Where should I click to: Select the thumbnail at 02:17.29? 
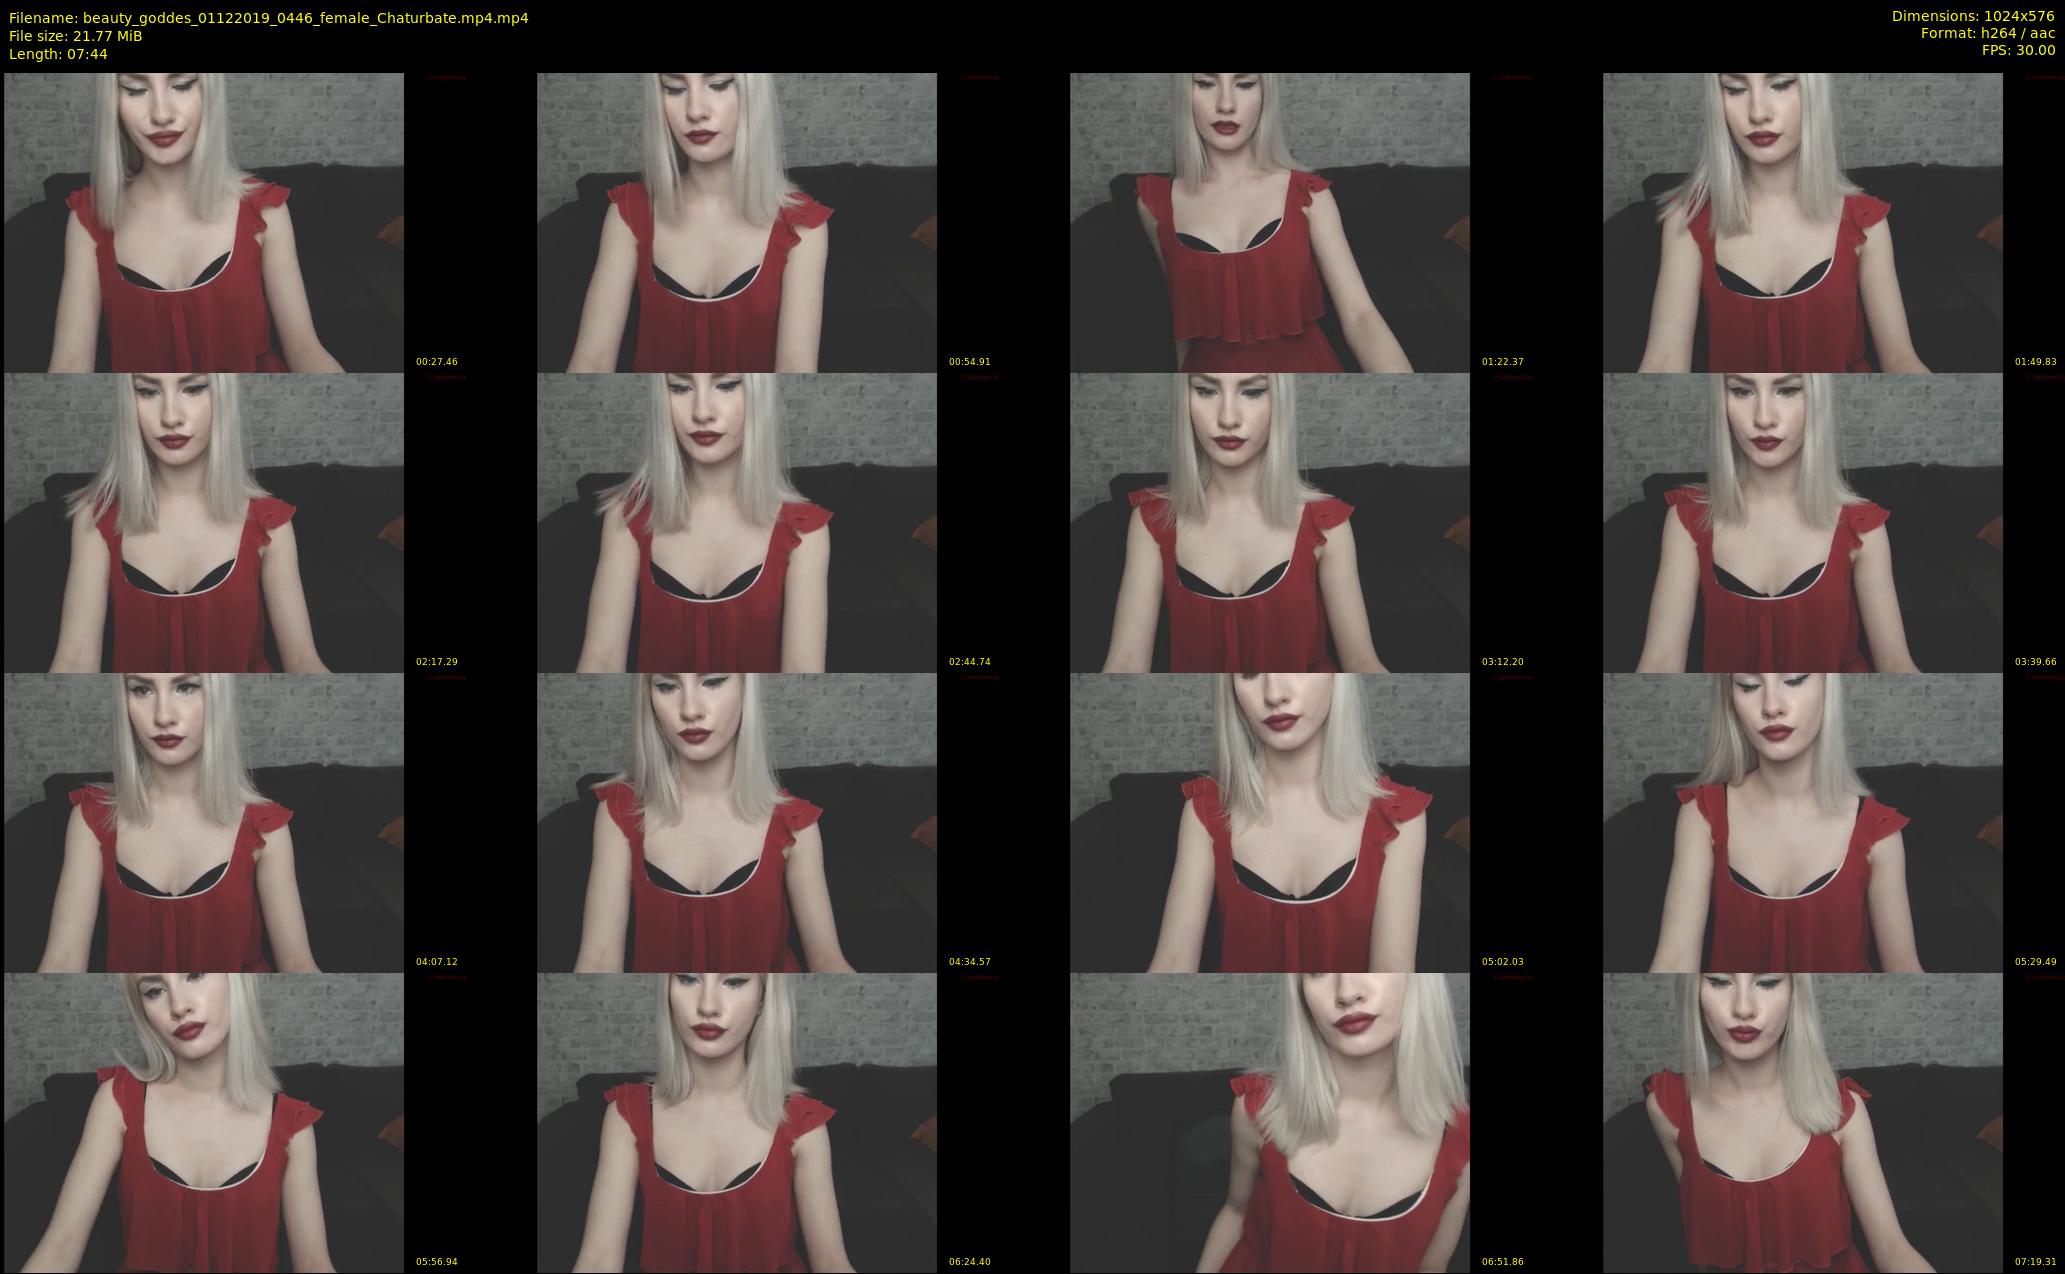(204, 522)
